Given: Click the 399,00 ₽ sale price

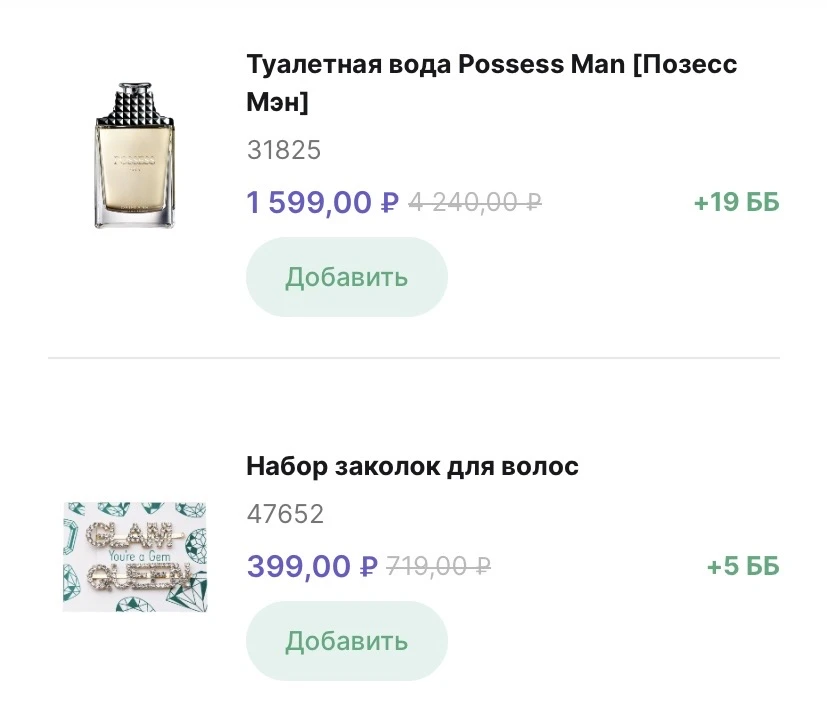Looking at the screenshot, I should pos(312,567).
